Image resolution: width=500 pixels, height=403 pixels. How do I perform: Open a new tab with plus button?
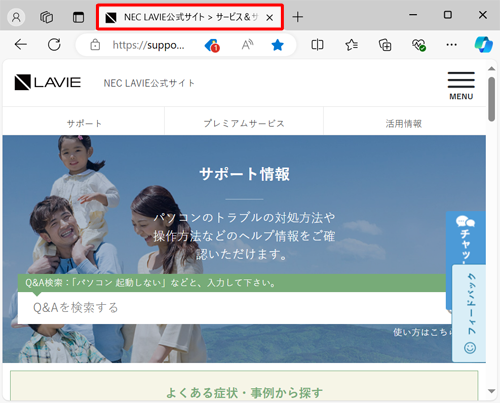[x=298, y=17]
